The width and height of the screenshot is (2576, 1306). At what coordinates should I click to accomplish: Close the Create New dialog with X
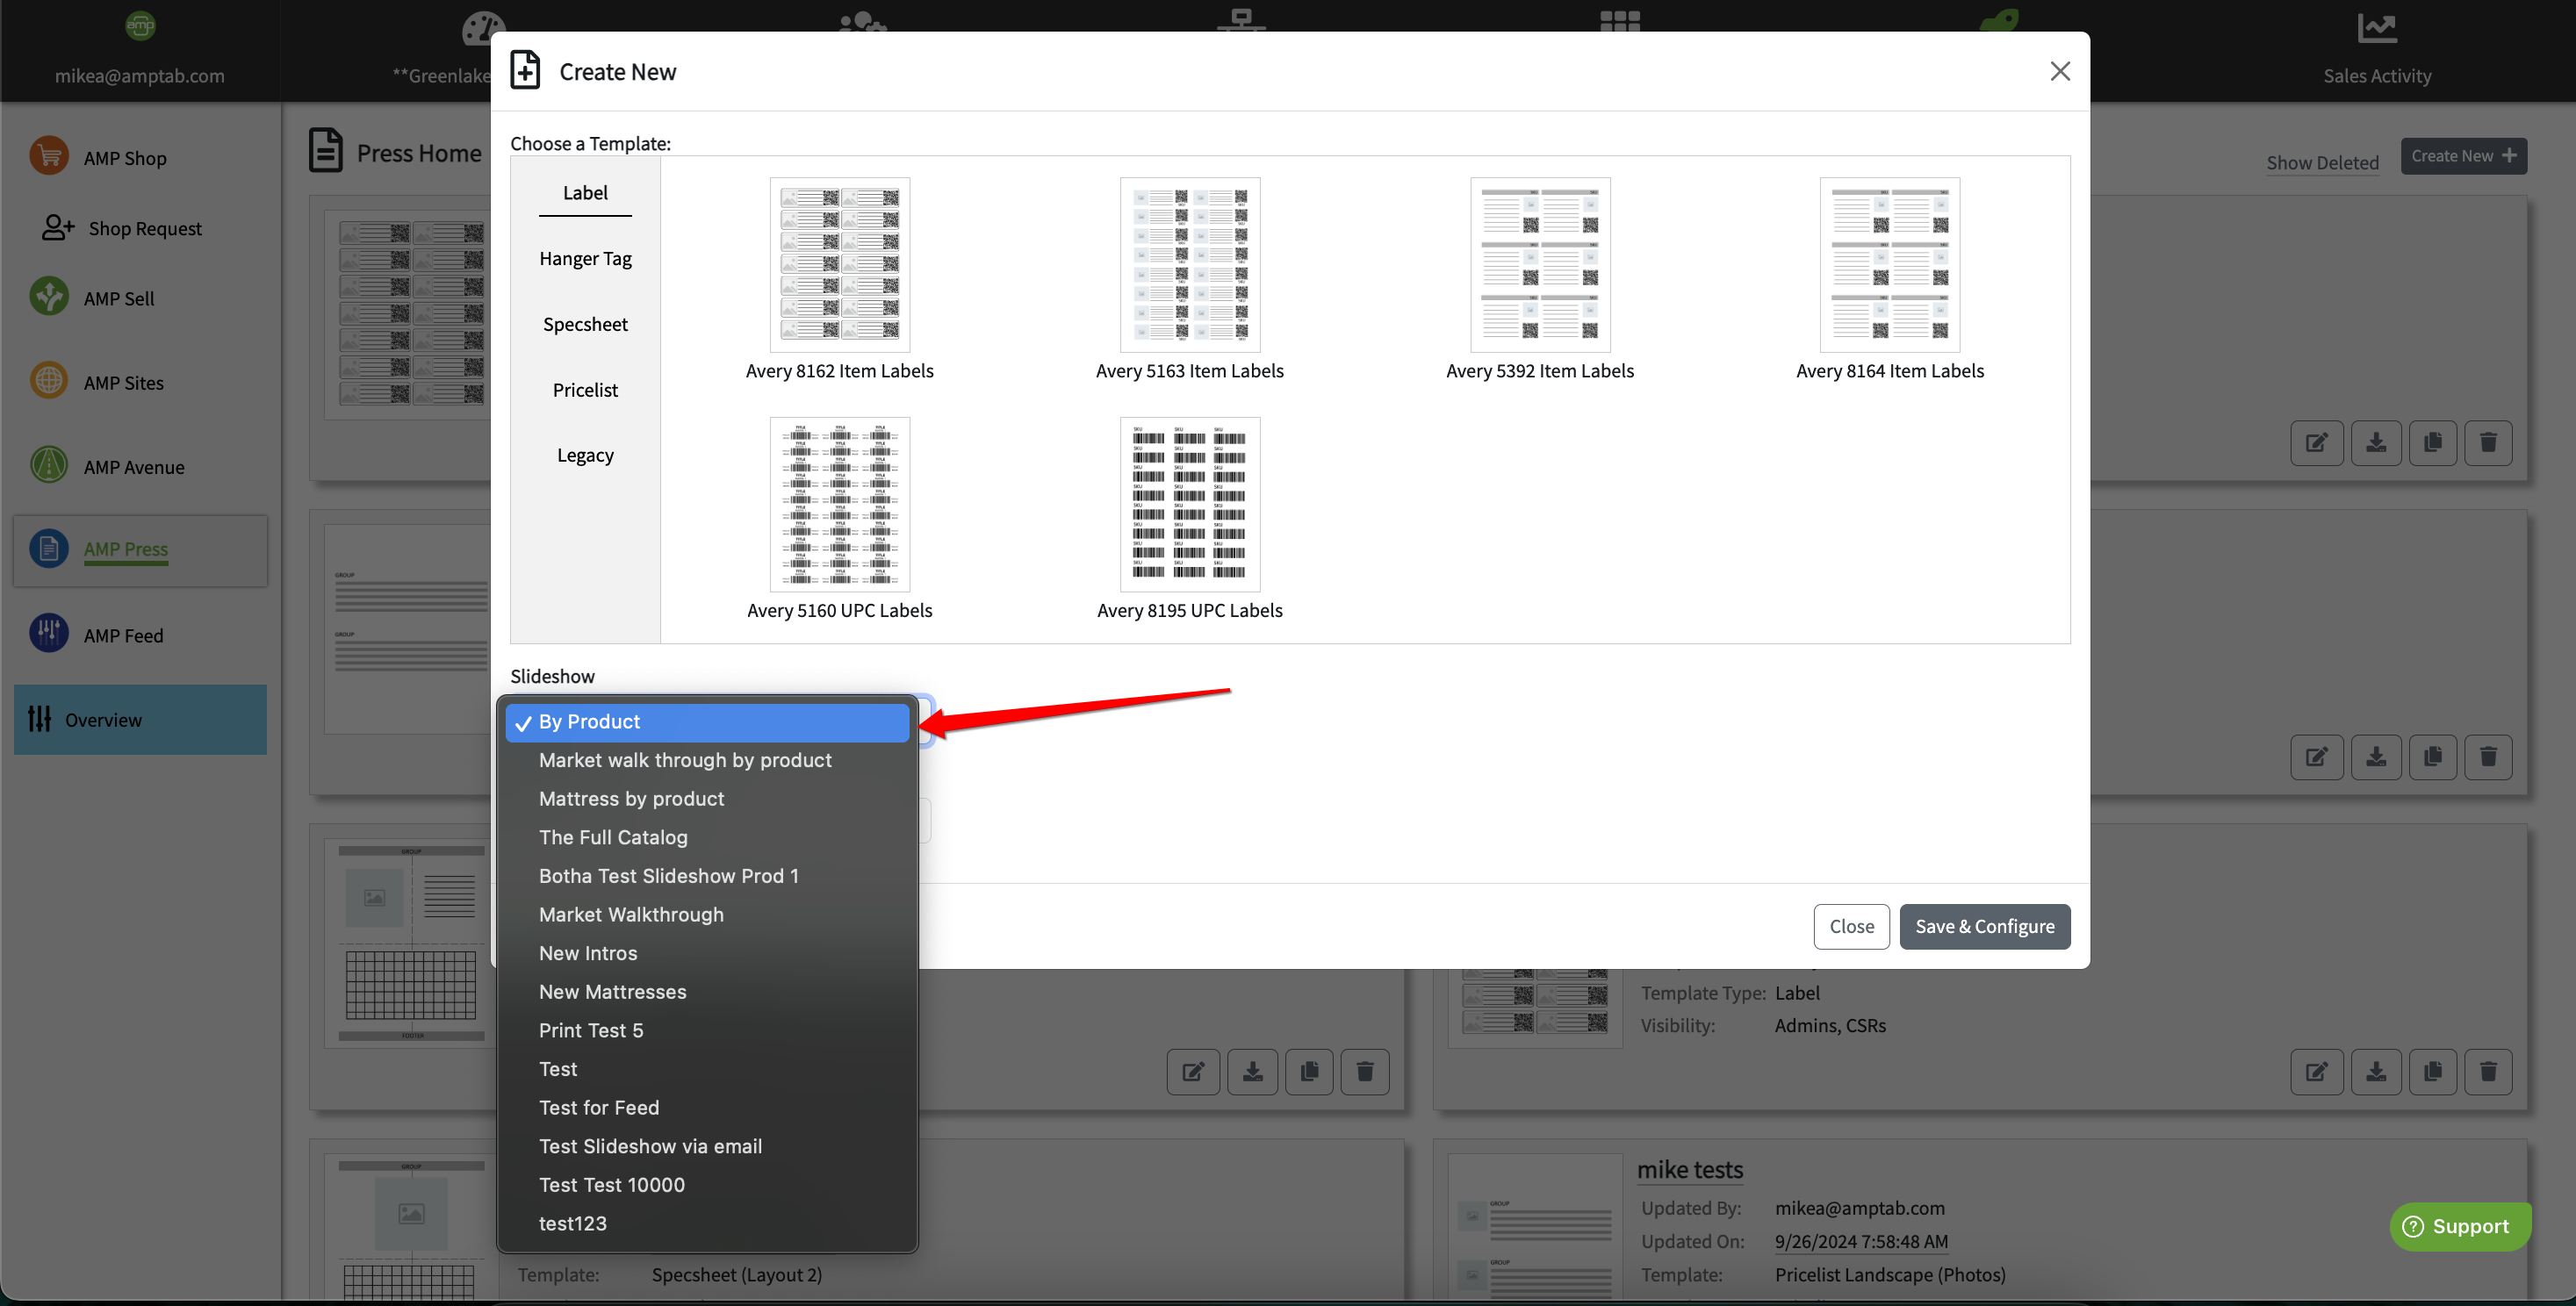tap(2059, 71)
